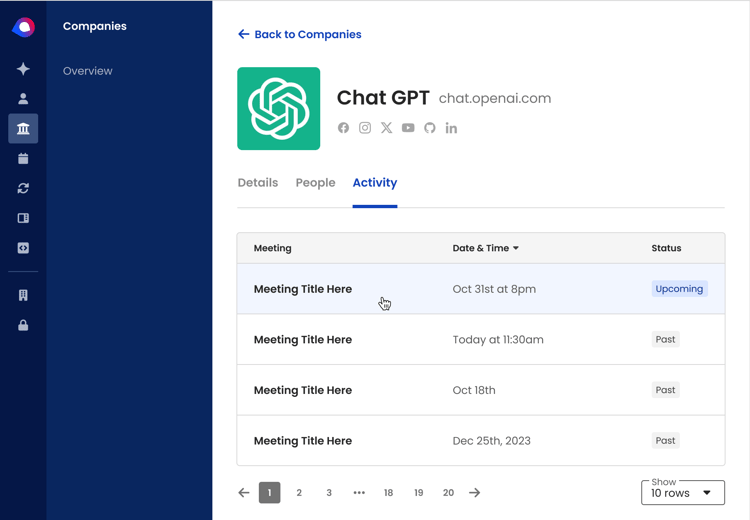Open the lock icon in sidebar
This screenshot has width=750, height=520.
23,325
